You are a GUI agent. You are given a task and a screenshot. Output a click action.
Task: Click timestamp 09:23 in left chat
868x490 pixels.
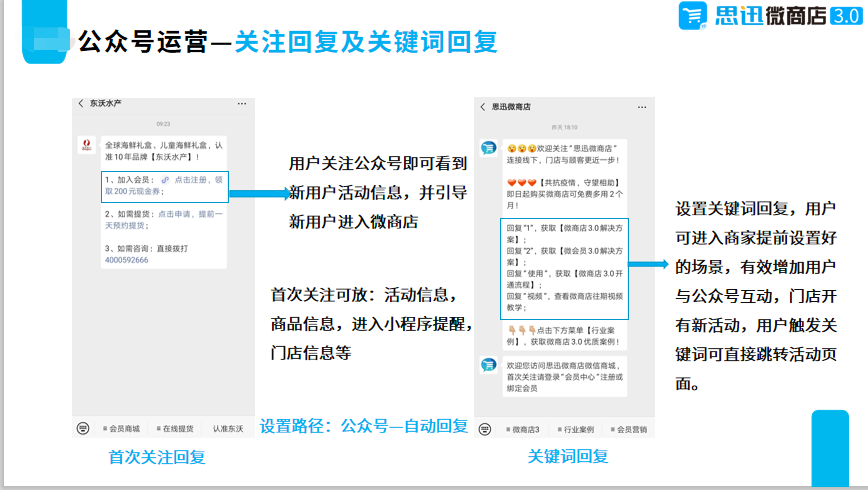[x=163, y=124]
